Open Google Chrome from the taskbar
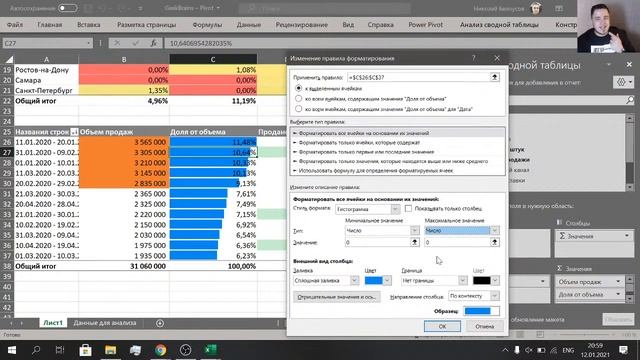 [160, 350]
